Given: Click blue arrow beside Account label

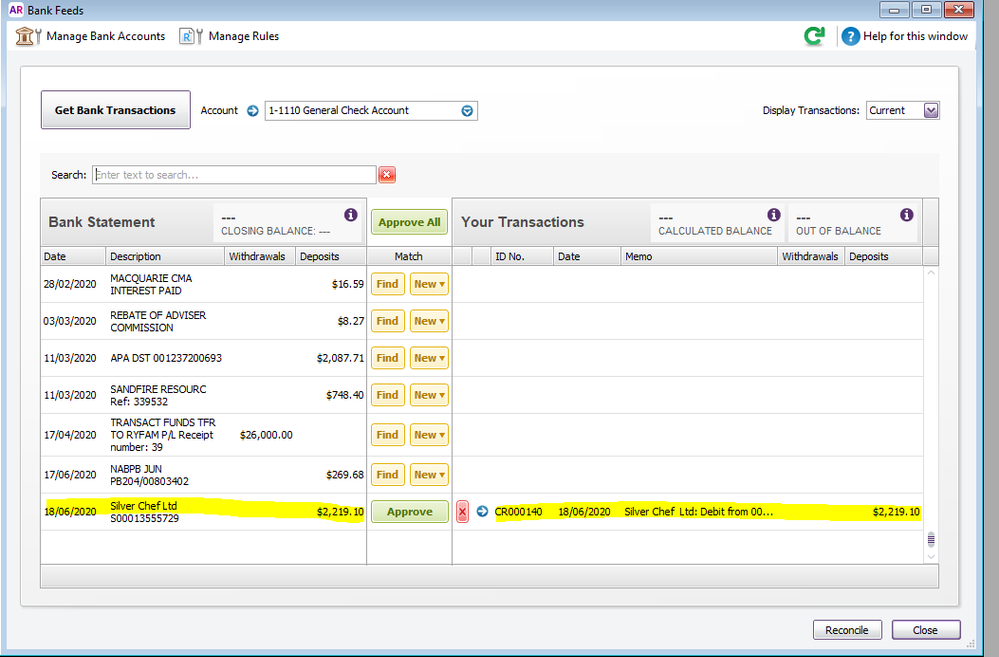Looking at the screenshot, I should point(253,111).
